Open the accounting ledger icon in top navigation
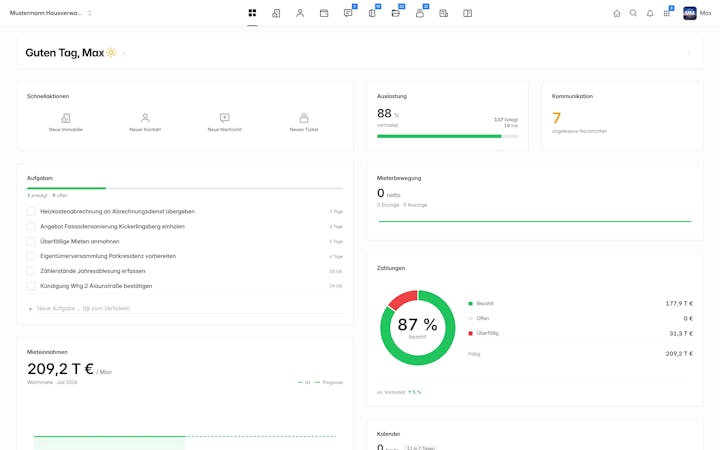The height and width of the screenshot is (450, 720). tap(444, 13)
